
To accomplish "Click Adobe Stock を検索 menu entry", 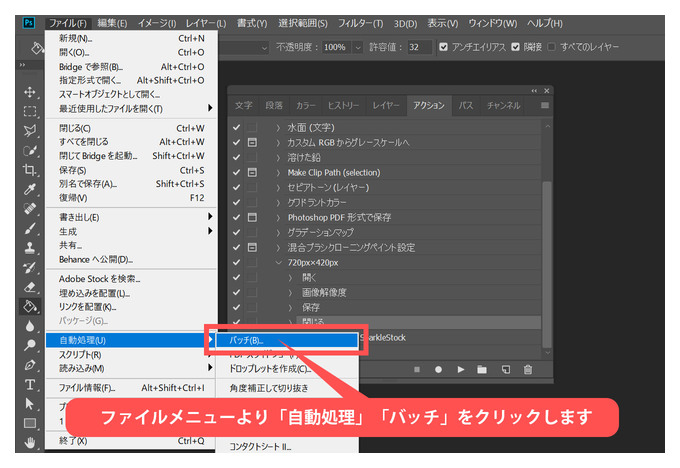I will pyautogui.click(x=131, y=278).
